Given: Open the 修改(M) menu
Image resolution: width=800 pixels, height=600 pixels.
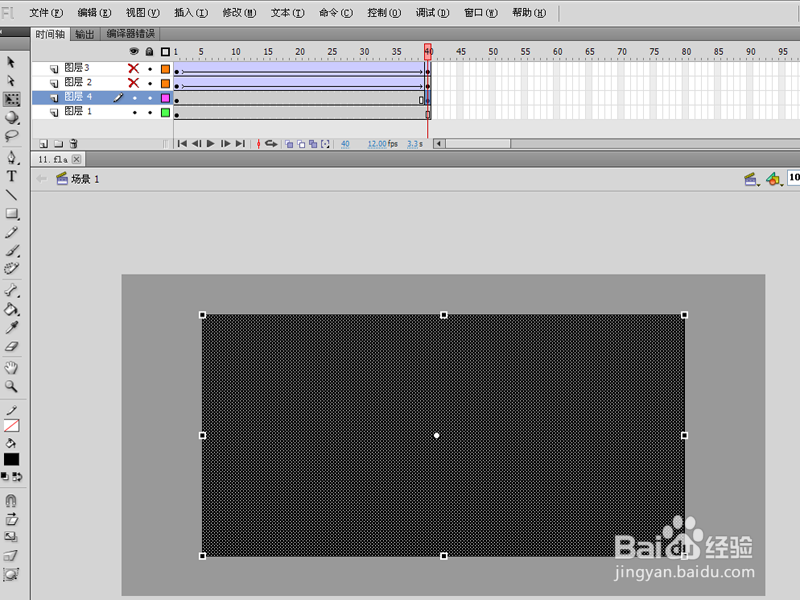Looking at the screenshot, I should tap(239, 13).
